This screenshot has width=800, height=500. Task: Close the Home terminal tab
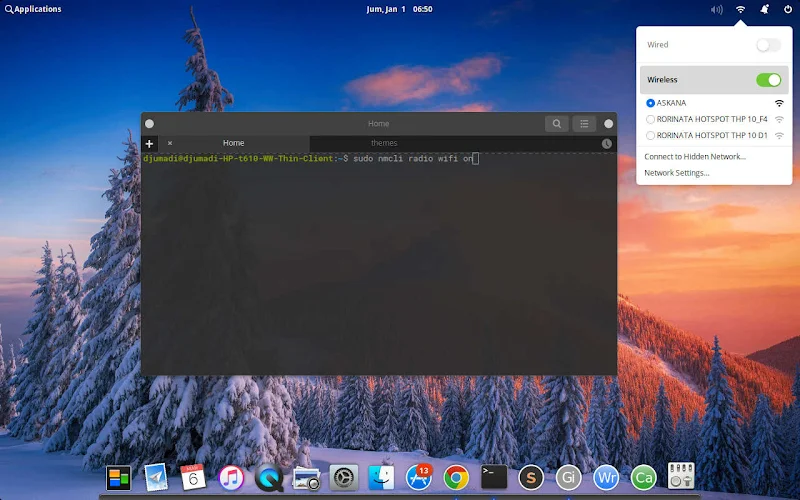(170, 143)
